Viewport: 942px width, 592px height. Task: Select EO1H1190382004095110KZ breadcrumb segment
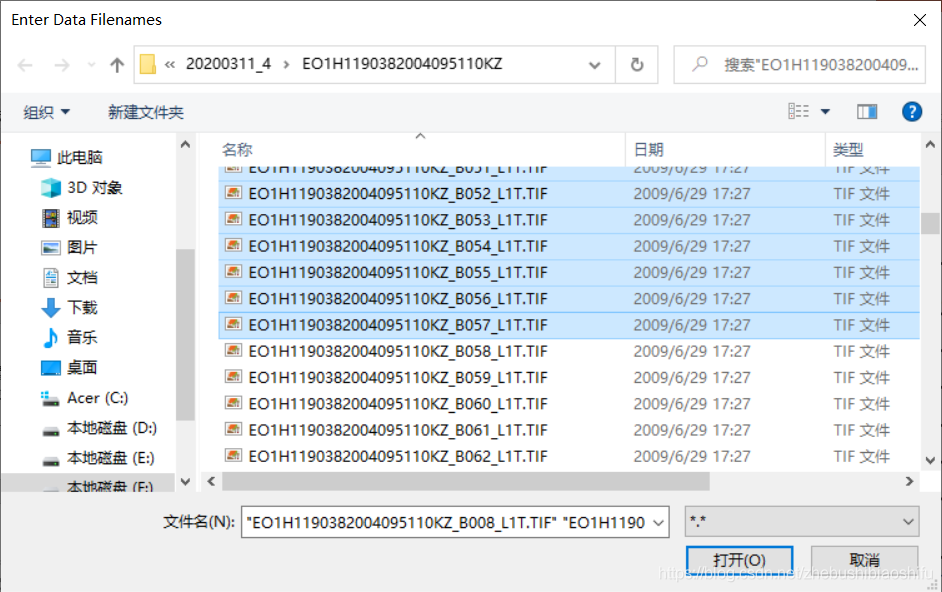point(402,64)
